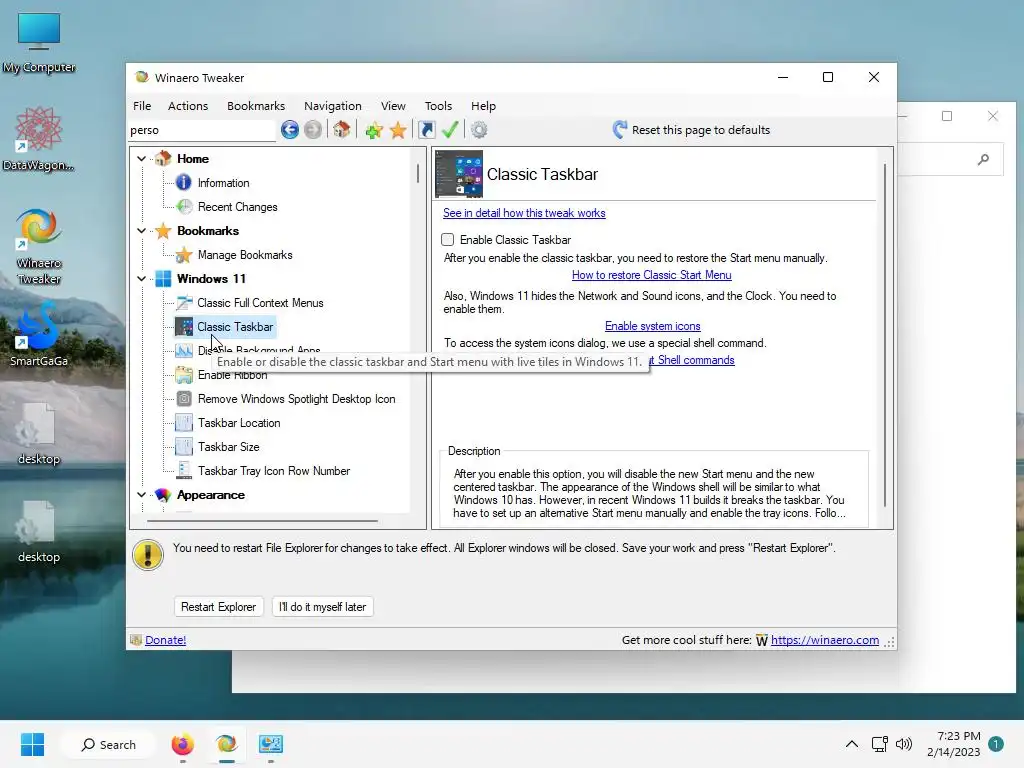Select Recent Changes tree item
This screenshot has width=1024, height=768.
tap(237, 207)
